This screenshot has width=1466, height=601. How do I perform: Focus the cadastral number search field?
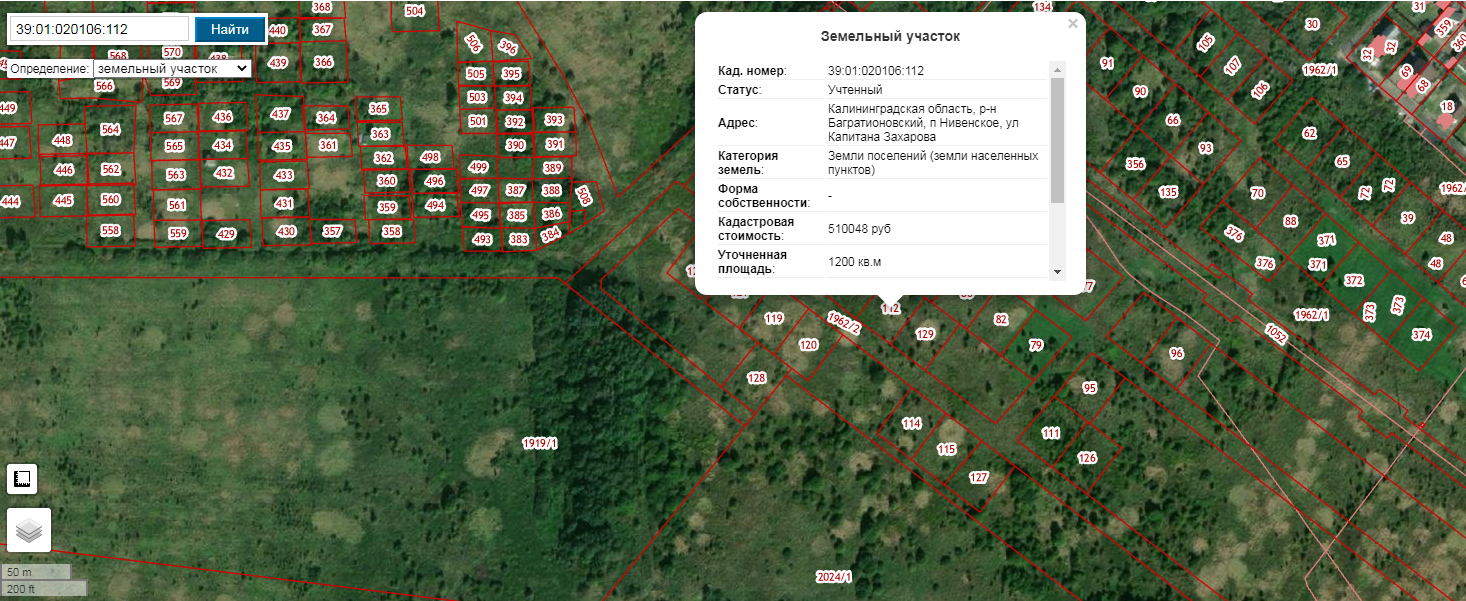pyautogui.click(x=99, y=29)
